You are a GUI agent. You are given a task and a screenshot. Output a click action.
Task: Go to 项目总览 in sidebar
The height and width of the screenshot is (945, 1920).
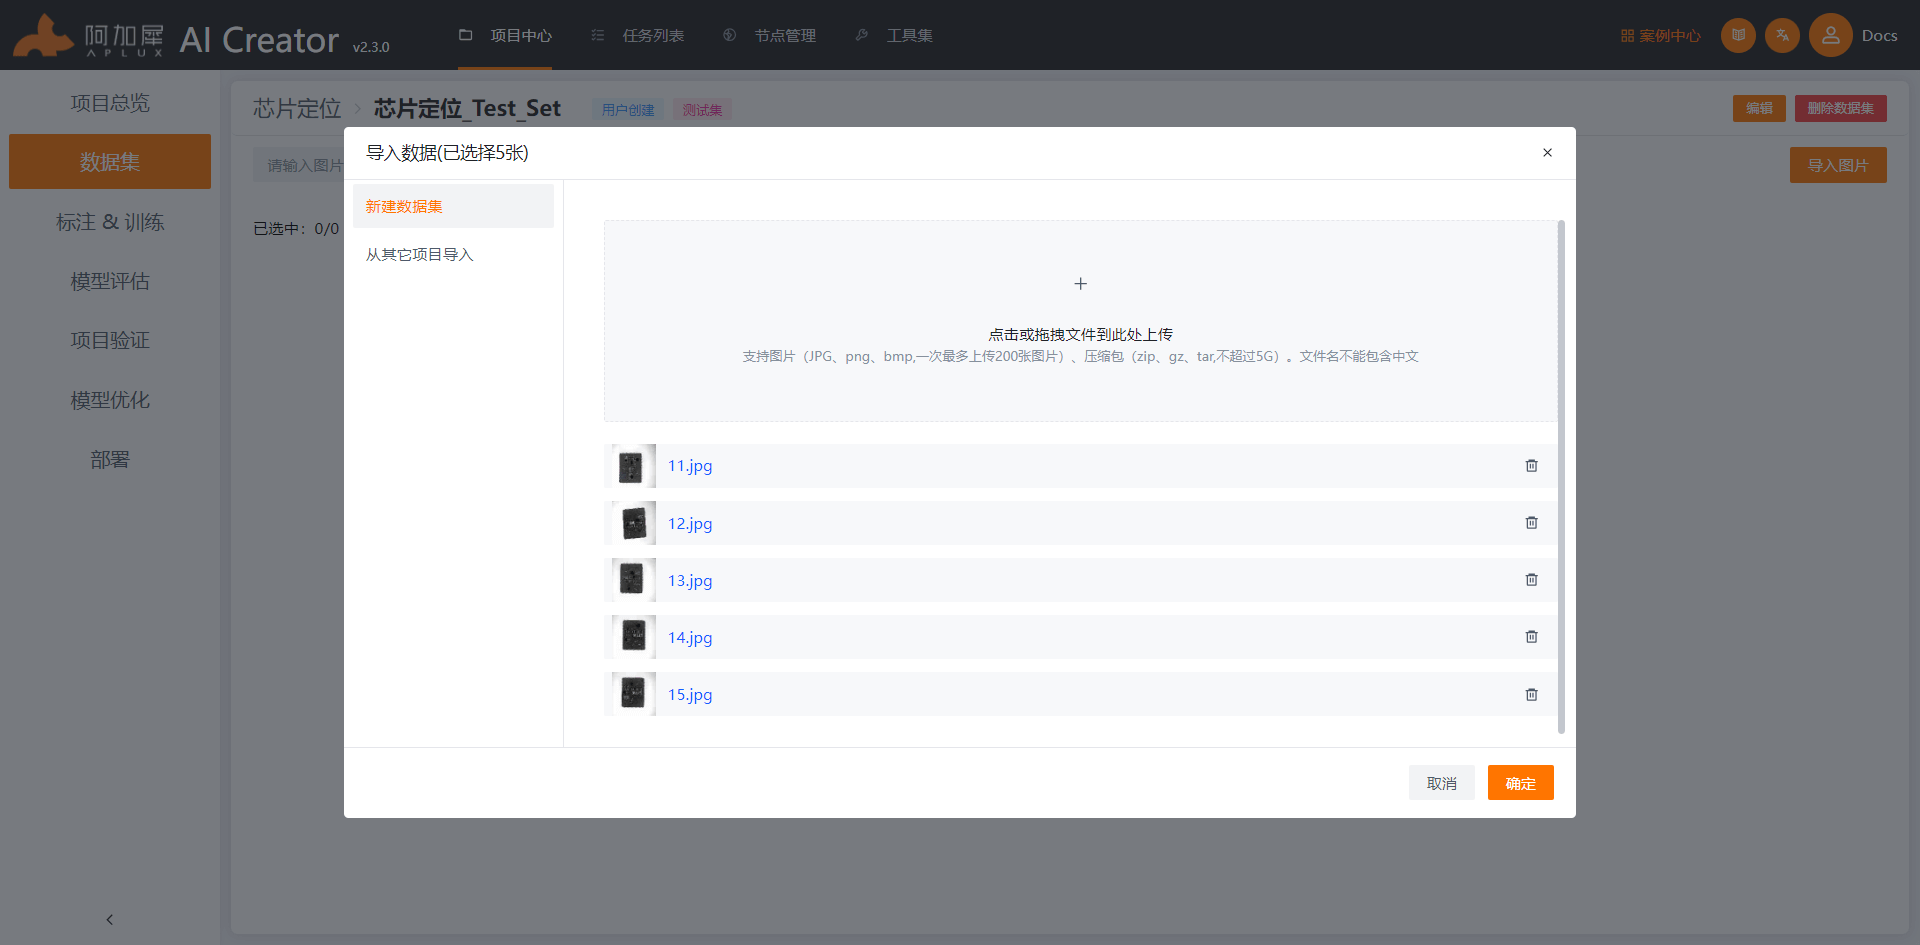(110, 103)
